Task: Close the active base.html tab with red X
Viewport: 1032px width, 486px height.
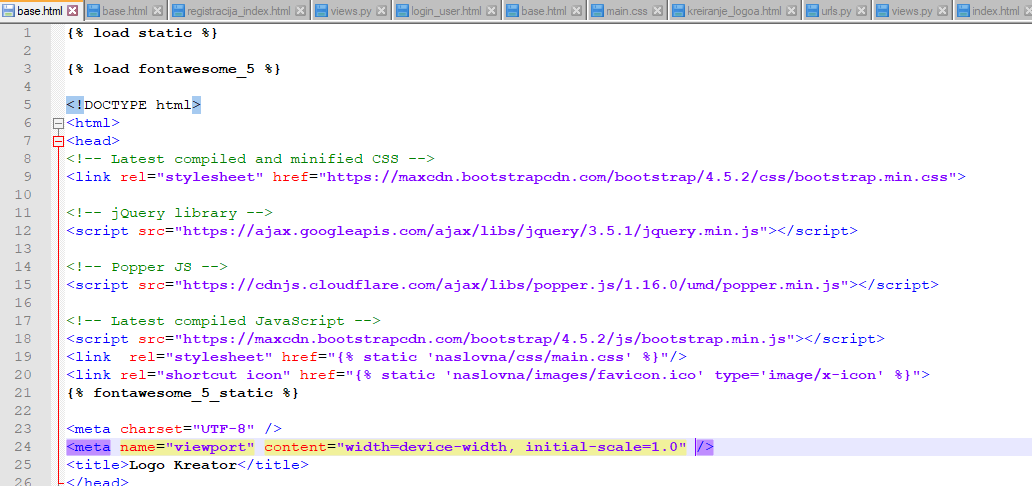Action: [x=73, y=11]
